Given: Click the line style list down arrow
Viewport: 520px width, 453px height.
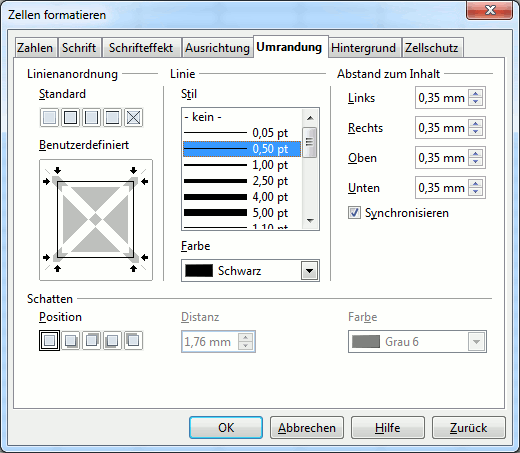Looking at the screenshot, I should tap(310, 221).
